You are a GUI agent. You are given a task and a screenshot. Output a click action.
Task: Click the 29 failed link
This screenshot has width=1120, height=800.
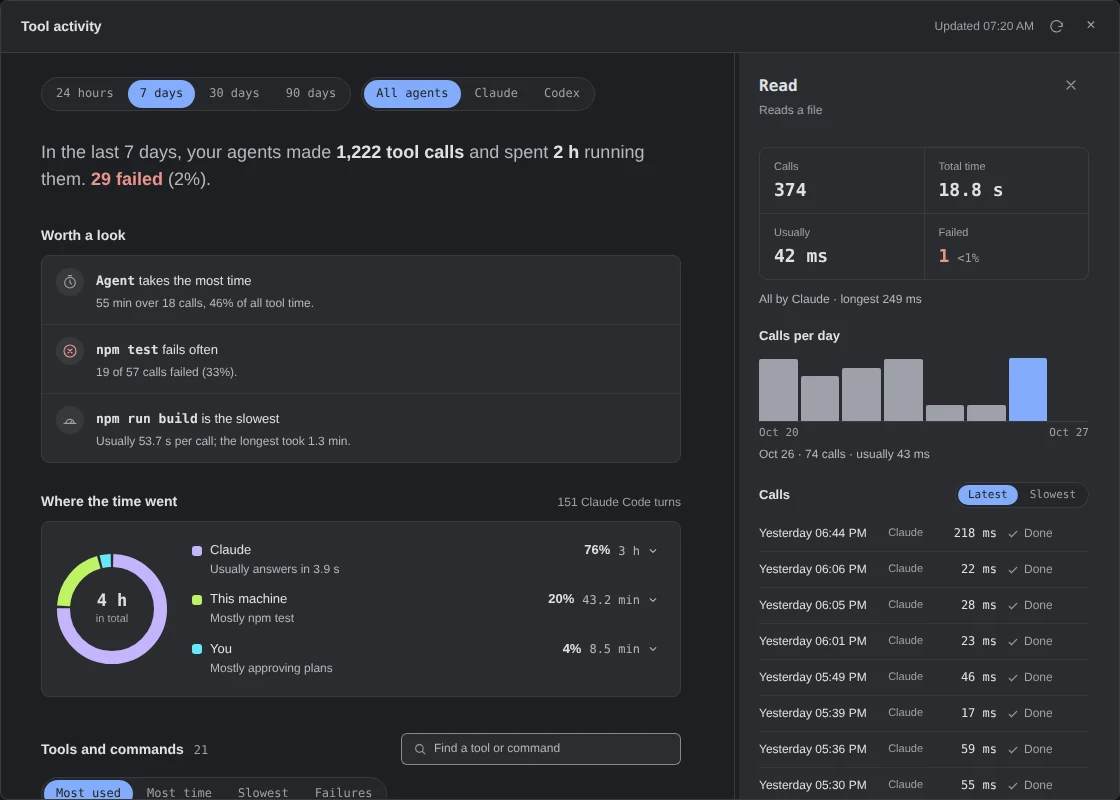point(126,179)
